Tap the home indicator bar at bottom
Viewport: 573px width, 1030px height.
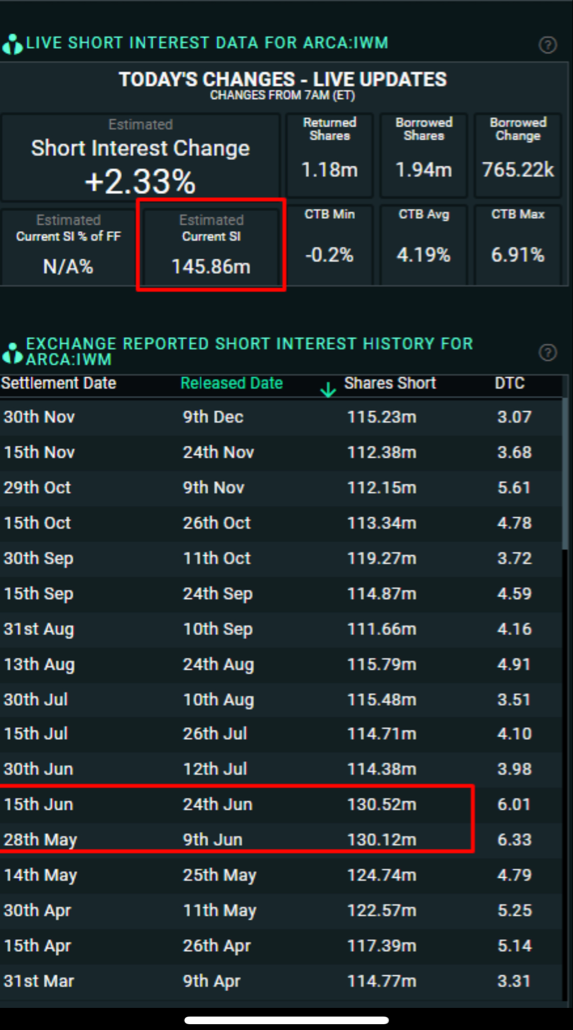pos(286,1020)
